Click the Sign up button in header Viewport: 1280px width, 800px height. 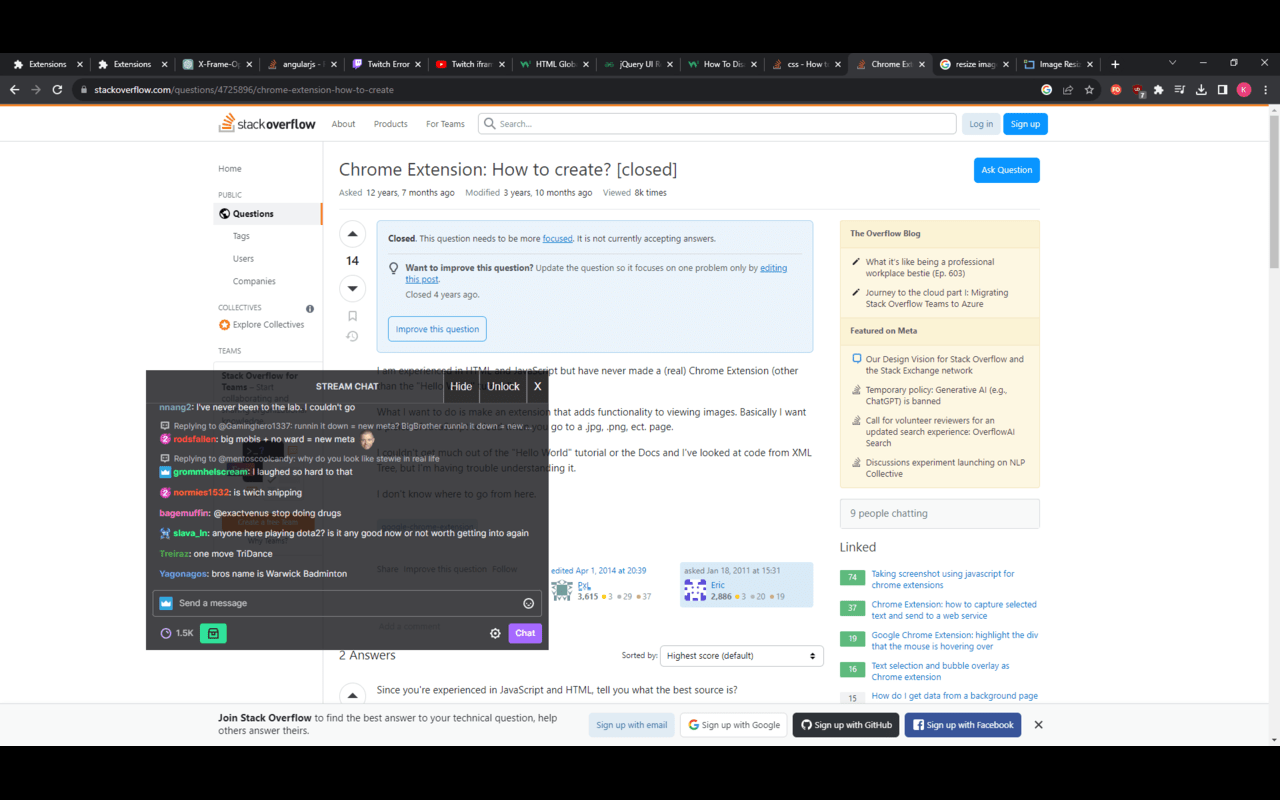click(x=1025, y=124)
